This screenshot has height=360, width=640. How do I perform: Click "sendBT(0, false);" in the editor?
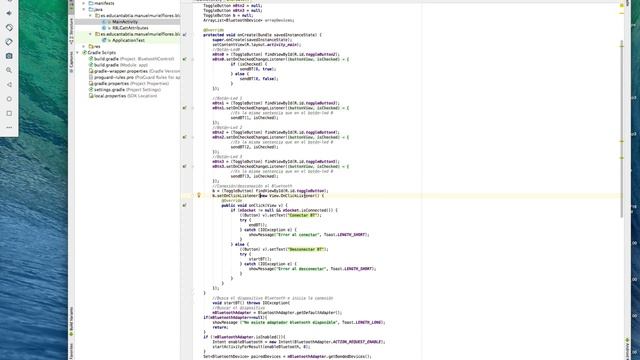[259, 78]
